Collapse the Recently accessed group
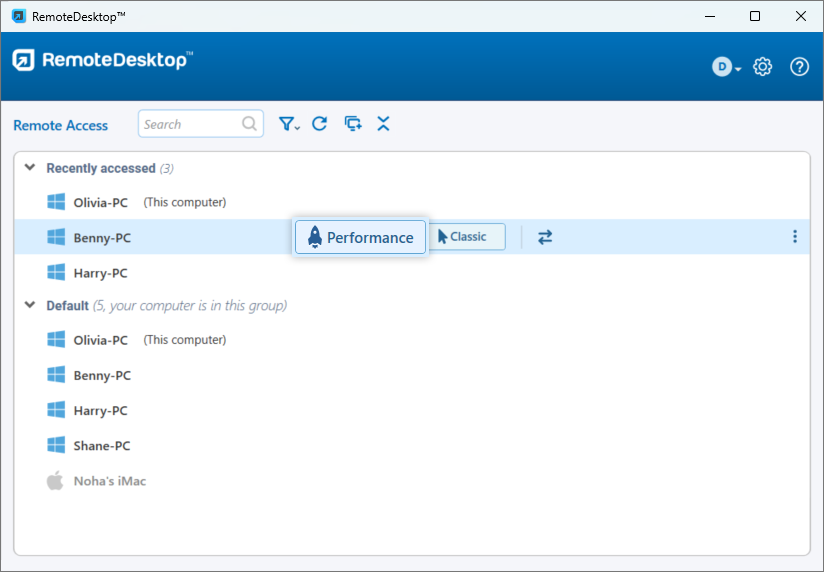824x572 pixels. coord(29,168)
